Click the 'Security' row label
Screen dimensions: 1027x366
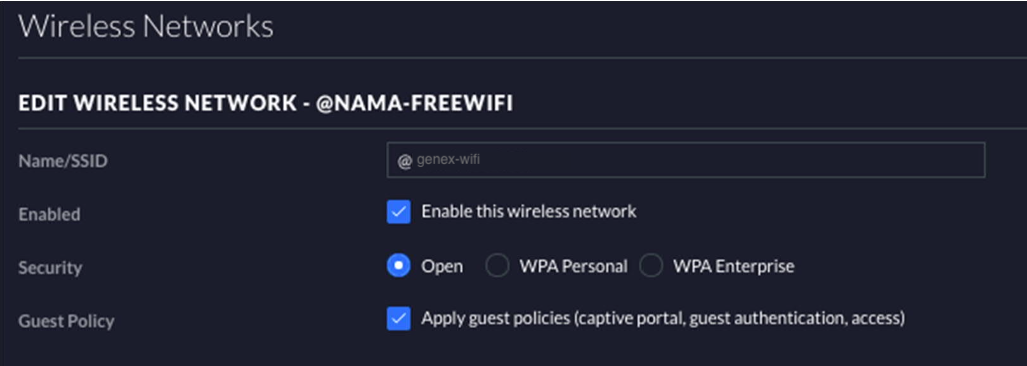click(x=50, y=268)
